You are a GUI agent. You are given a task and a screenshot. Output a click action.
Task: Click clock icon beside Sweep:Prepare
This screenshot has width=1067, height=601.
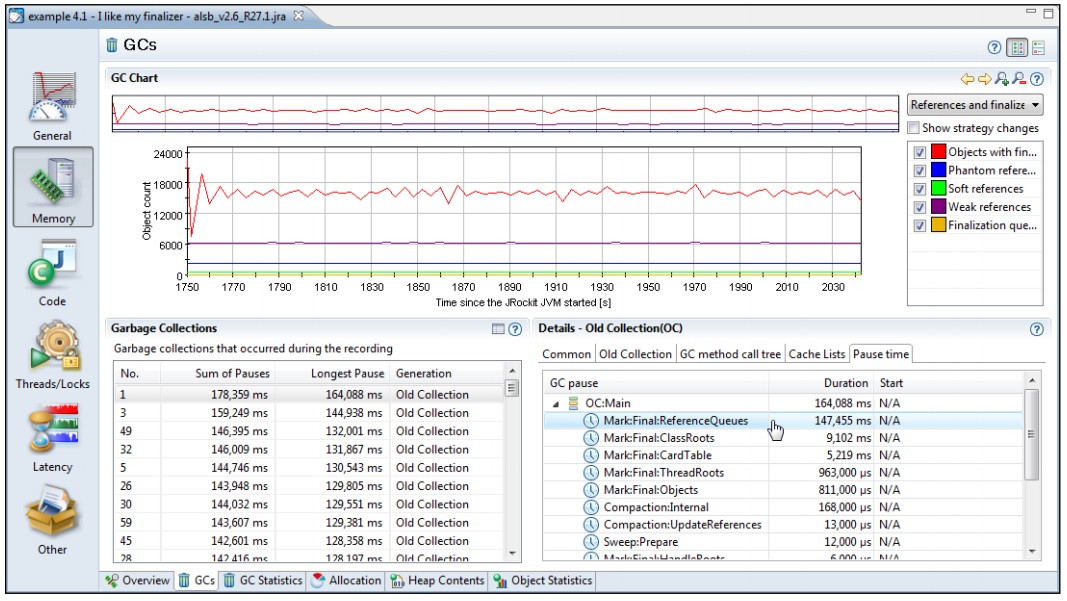pos(591,542)
